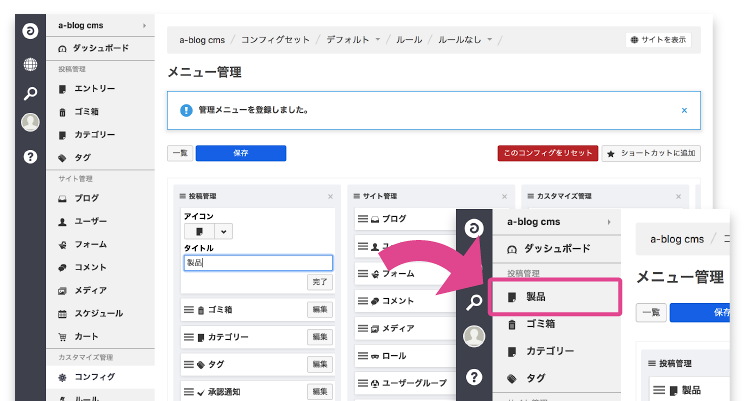Select コンフィグ in the sidebar menu
The image size is (745, 401).
(100, 377)
